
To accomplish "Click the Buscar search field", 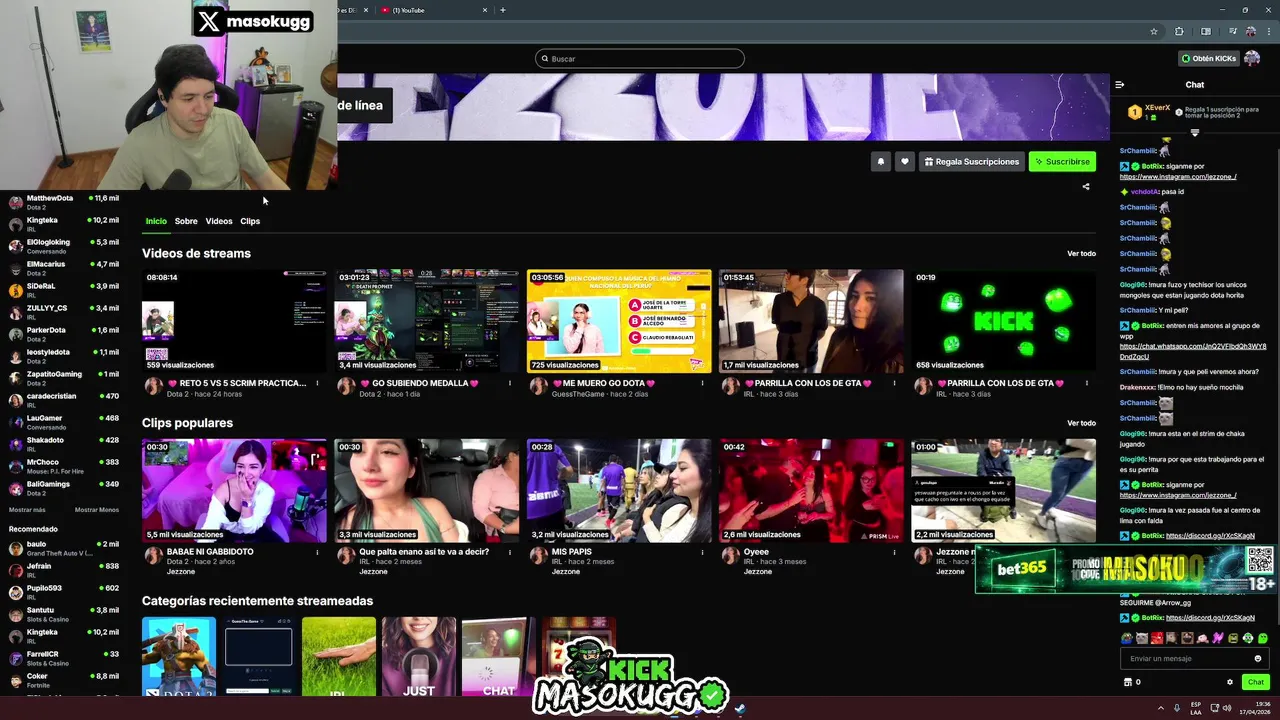I will 640,58.
